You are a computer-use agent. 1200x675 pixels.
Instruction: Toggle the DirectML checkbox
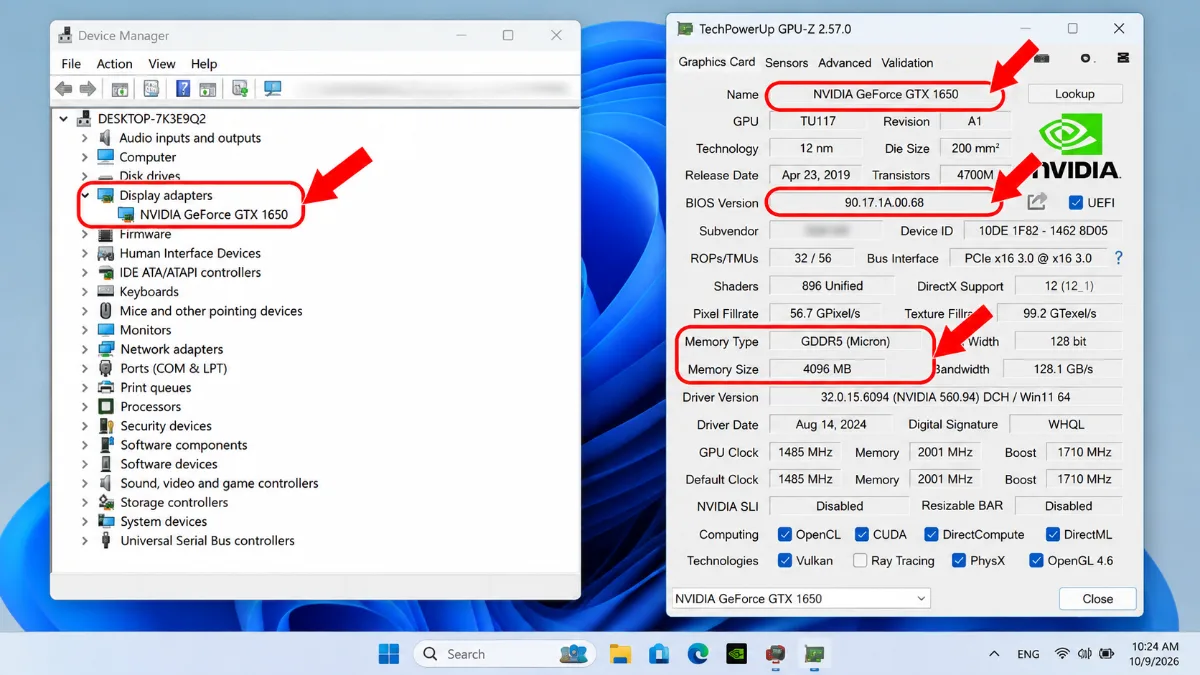tap(1053, 535)
